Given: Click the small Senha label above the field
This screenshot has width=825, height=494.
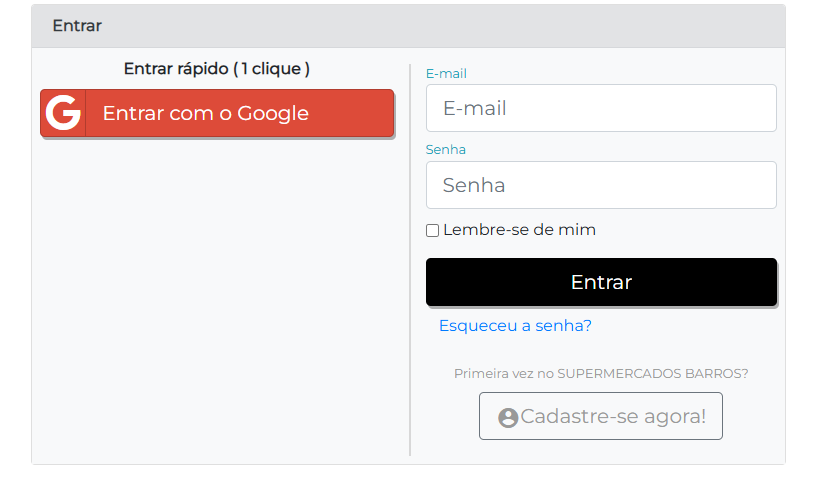Looking at the screenshot, I should 446,150.
